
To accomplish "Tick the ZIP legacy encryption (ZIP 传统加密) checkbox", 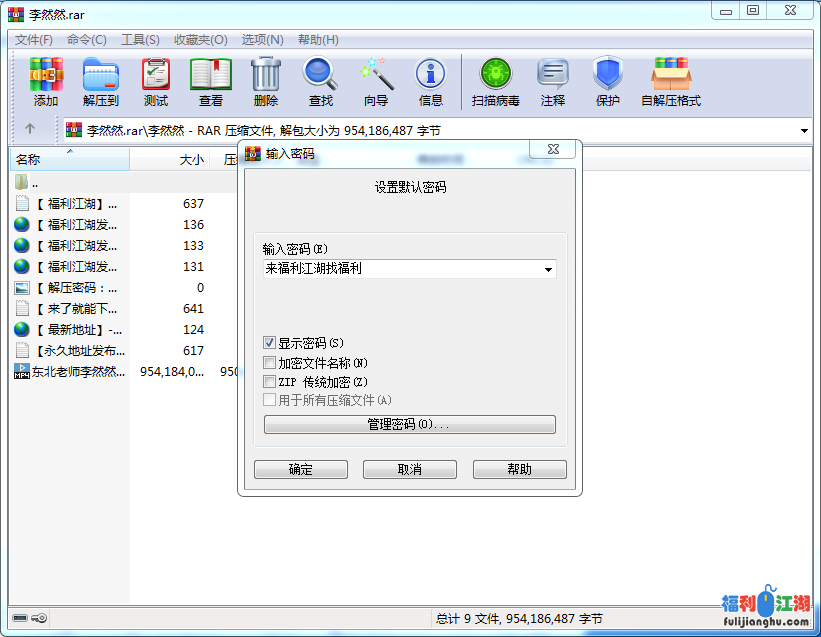I will (269, 382).
